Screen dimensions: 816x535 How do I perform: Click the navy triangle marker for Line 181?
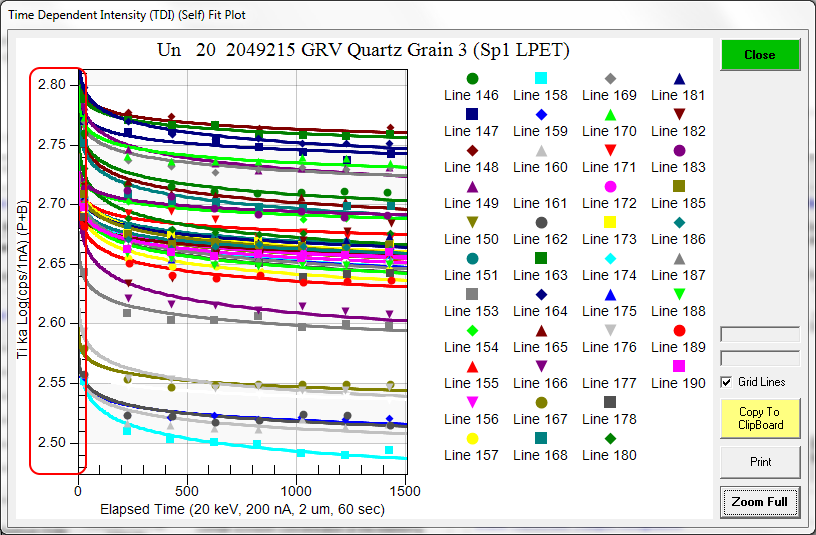click(x=679, y=78)
